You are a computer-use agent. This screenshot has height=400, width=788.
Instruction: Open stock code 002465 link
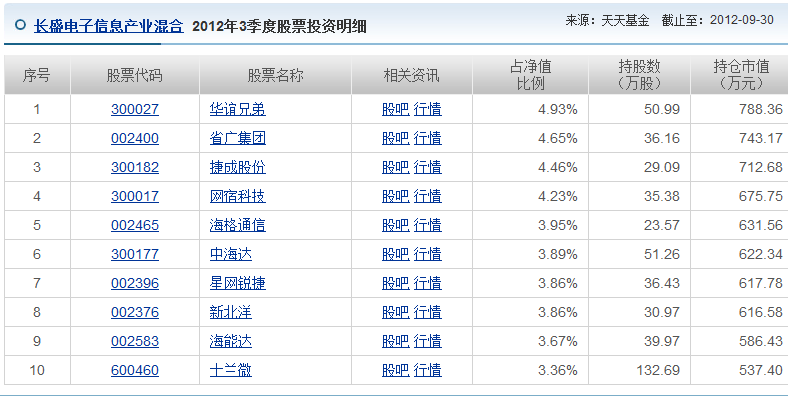pos(135,225)
